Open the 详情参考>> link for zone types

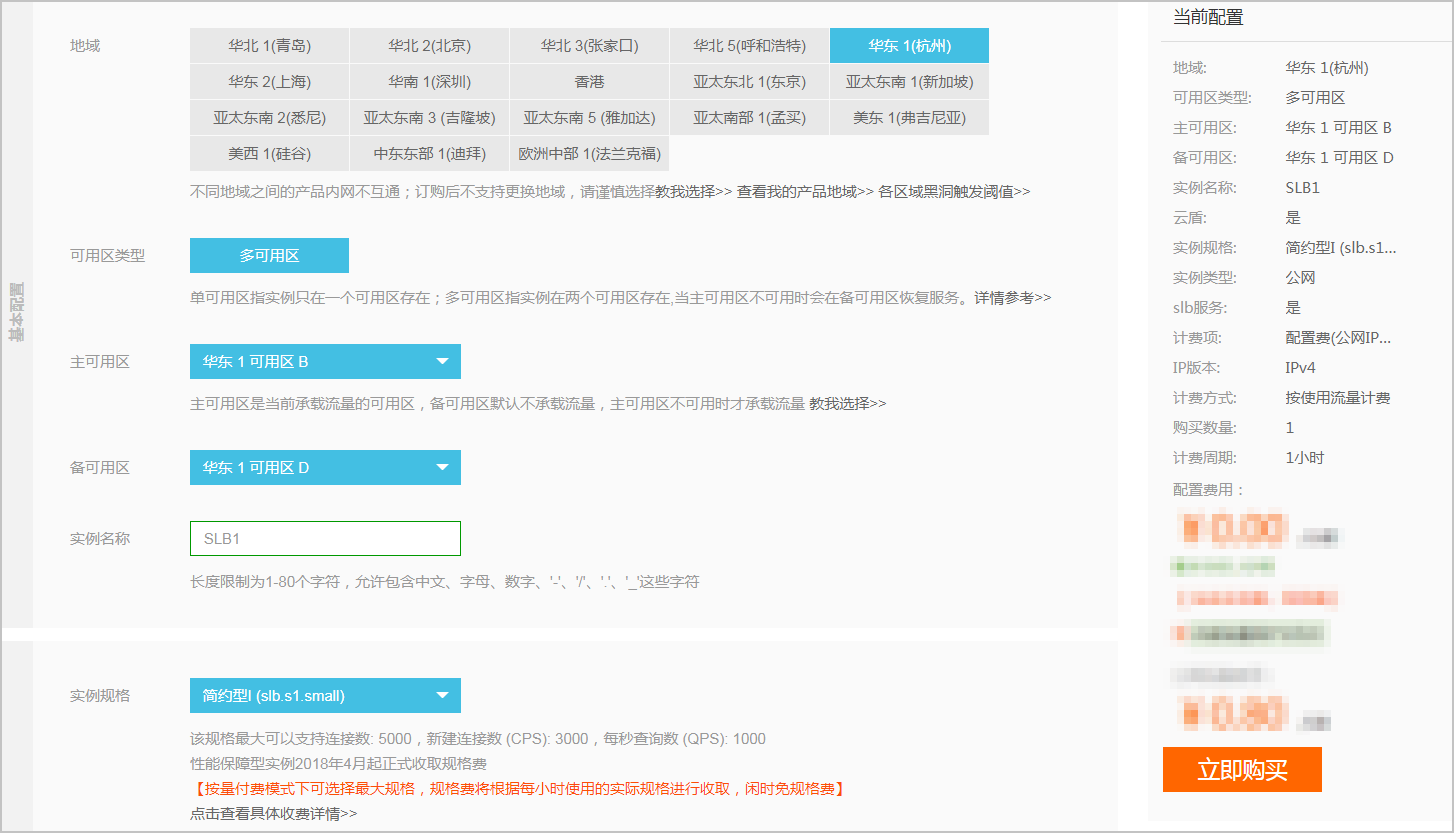(x=1013, y=298)
